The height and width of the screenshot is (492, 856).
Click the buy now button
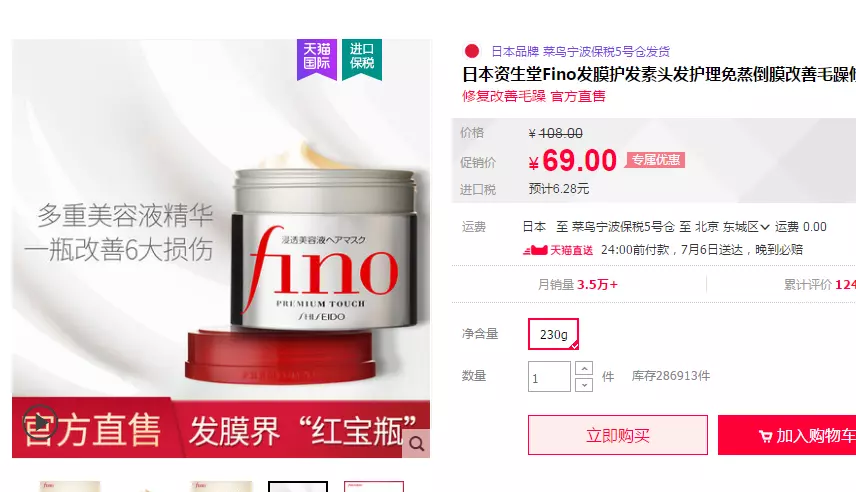617,435
